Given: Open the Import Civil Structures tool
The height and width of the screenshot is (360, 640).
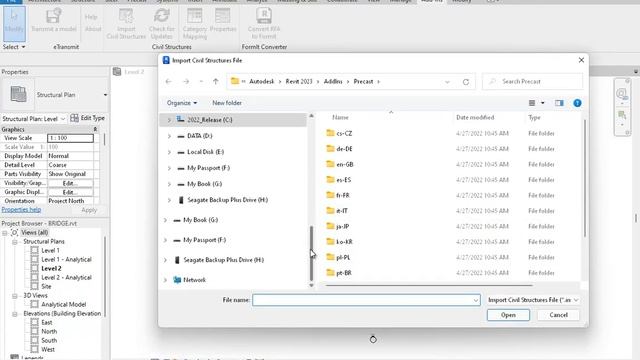Looking at the screenshot, I should [x=126, y=24].
